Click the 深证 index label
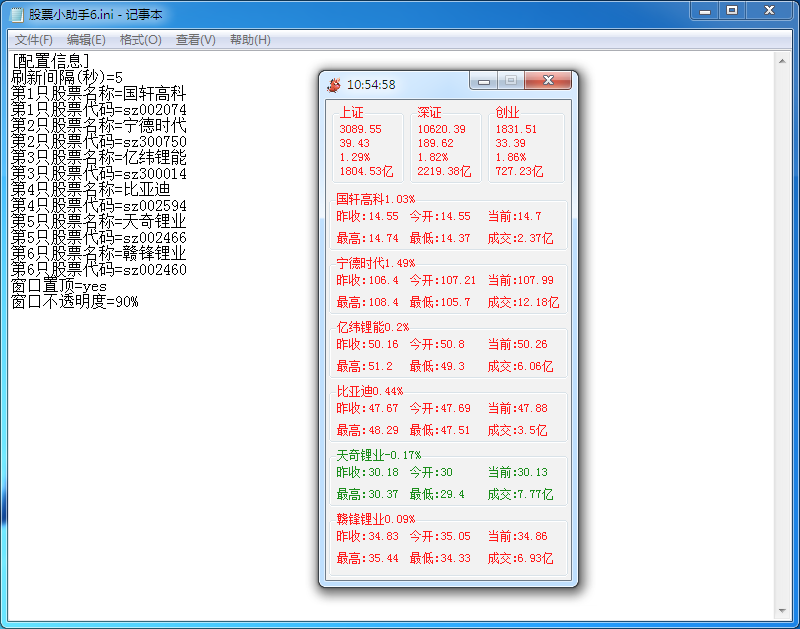The width and height of the screenshot is (800, 629). click(429, 113)
